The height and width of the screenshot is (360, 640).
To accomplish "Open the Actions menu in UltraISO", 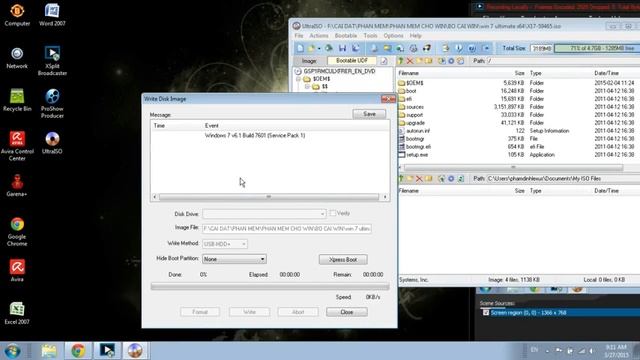I will (319, 36).
